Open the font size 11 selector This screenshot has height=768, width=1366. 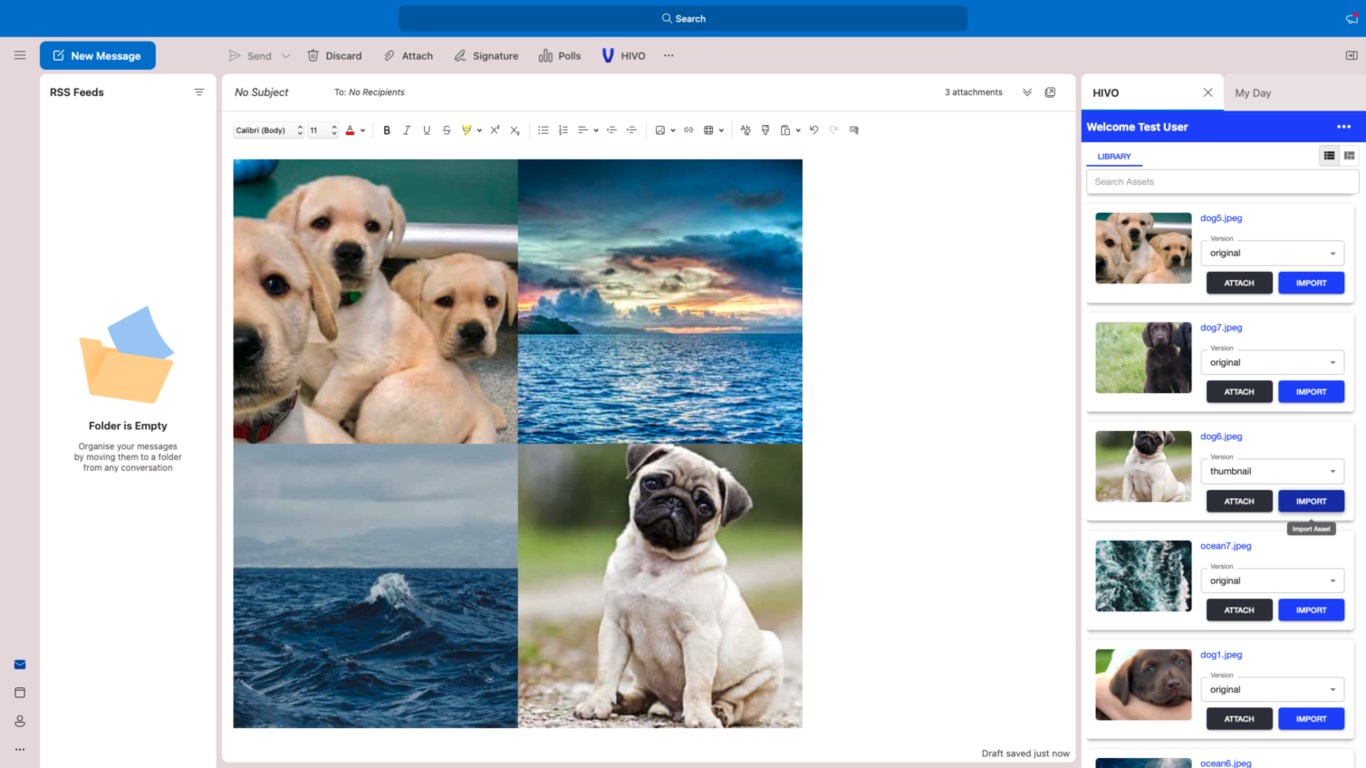pyautogui.click(x=322, y=130)
